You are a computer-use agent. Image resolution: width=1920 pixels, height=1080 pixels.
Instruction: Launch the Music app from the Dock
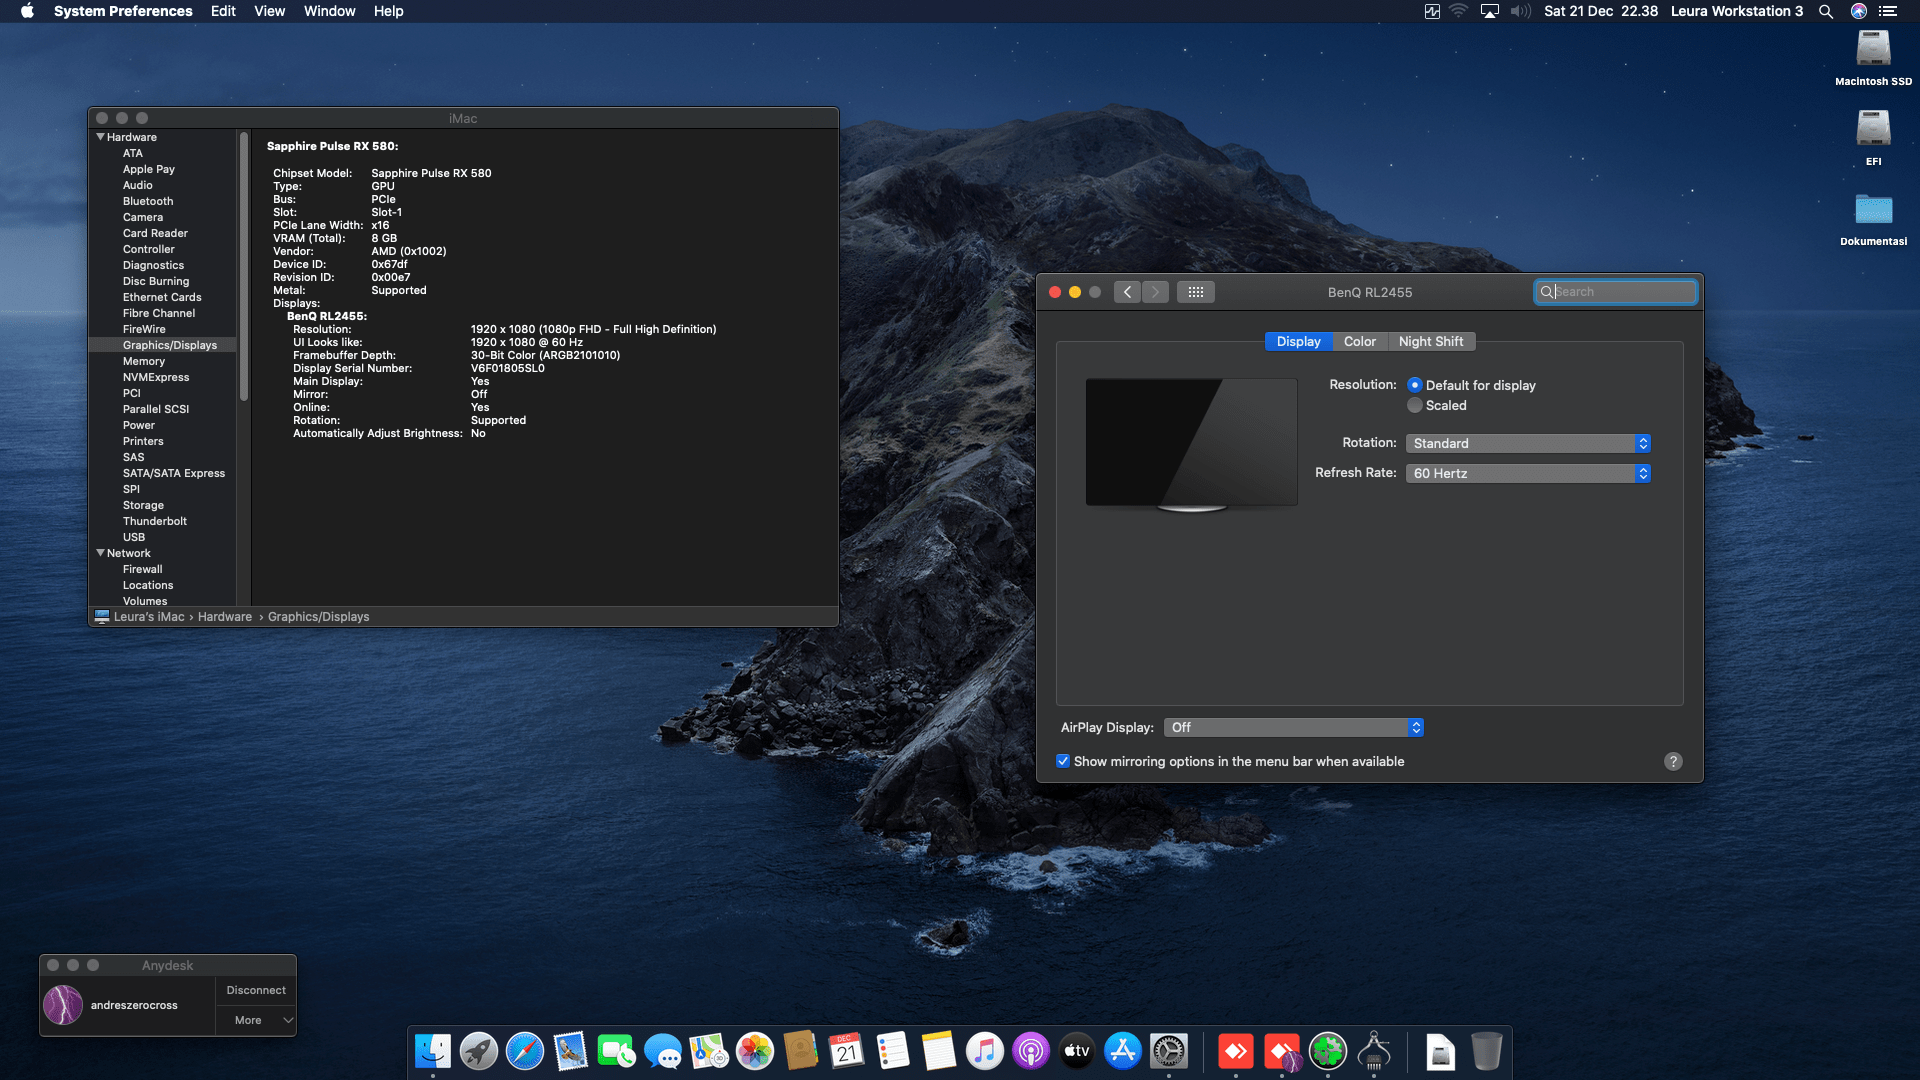tap(985, 1052)
